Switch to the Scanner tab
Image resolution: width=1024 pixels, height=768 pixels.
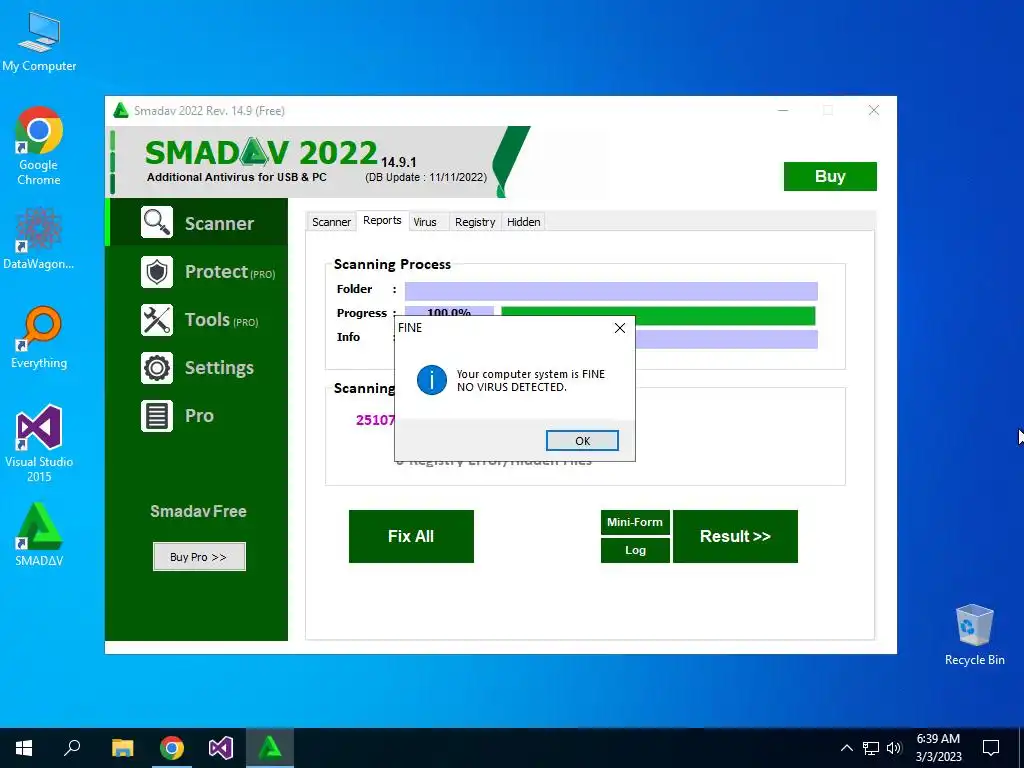click(331, 222)
